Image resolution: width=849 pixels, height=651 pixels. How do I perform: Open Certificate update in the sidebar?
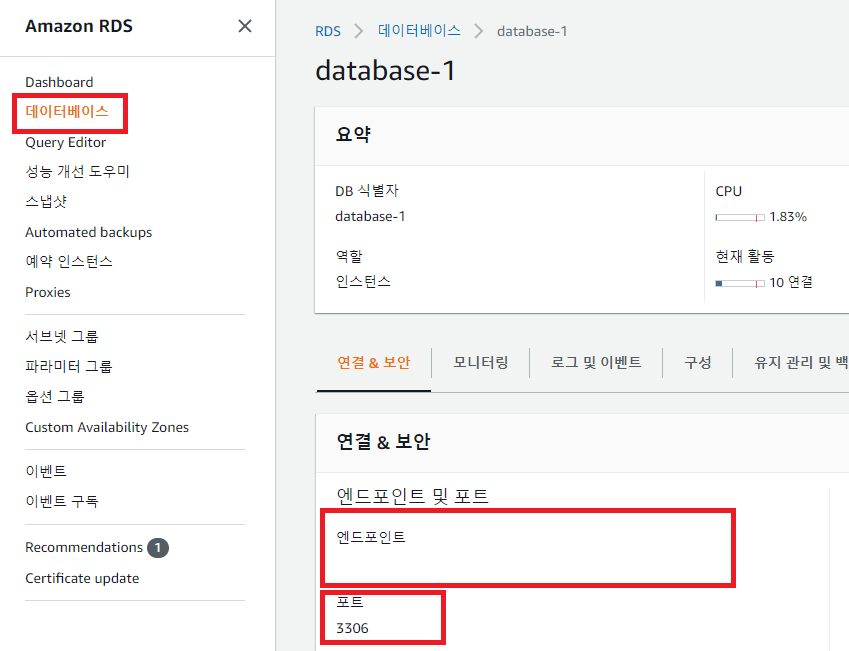point(82,578)
